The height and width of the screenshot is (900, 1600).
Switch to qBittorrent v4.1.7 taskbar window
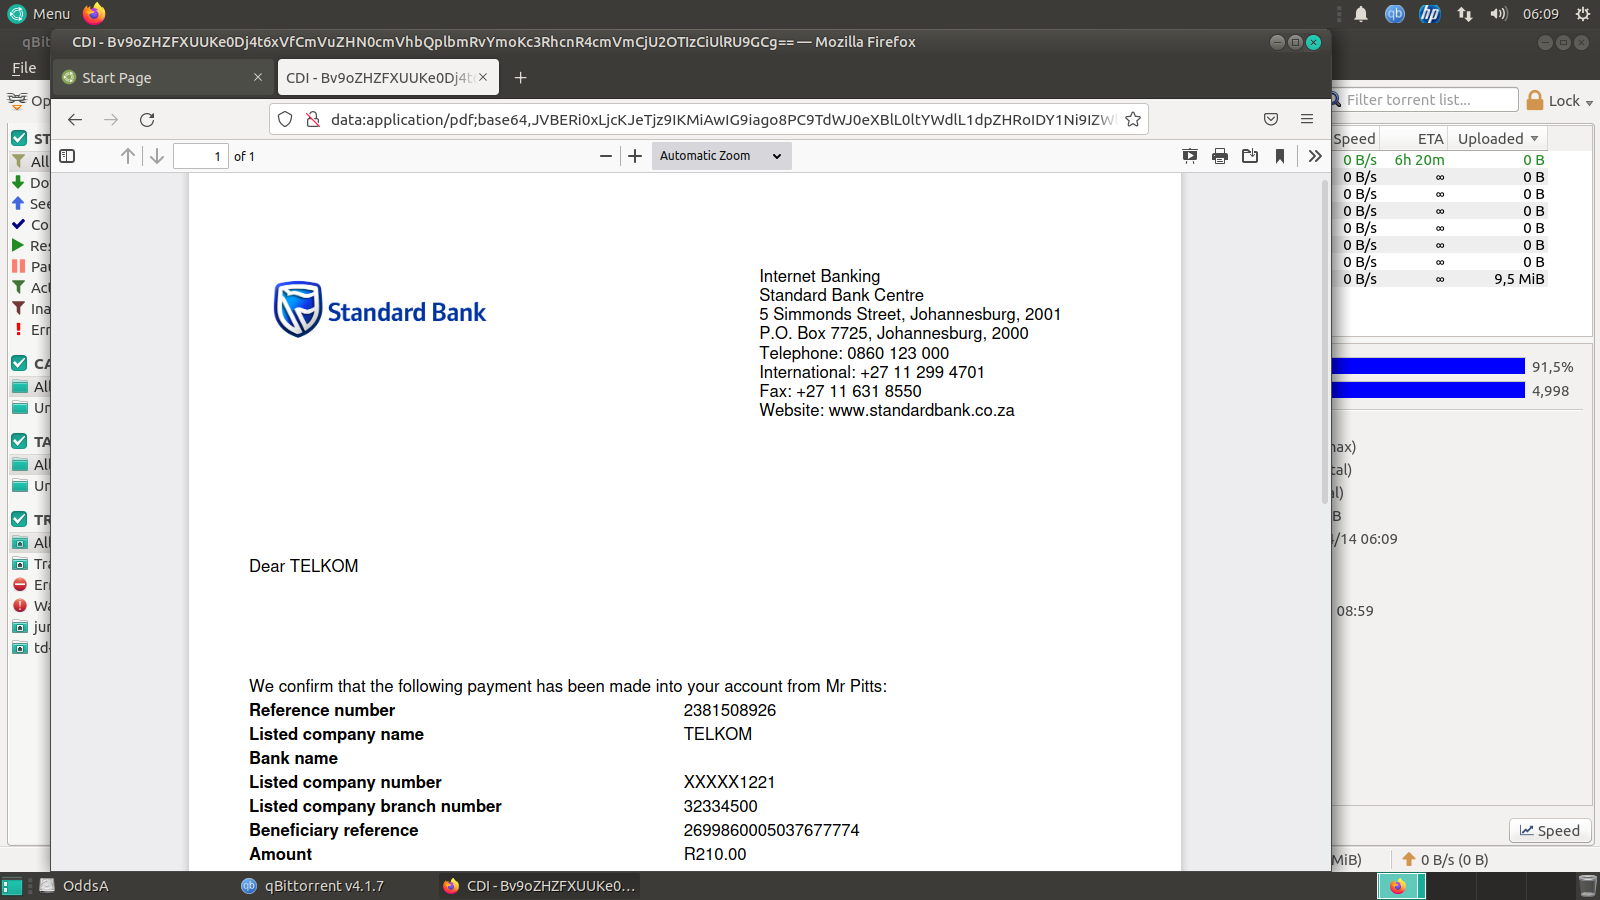point(313,886)
